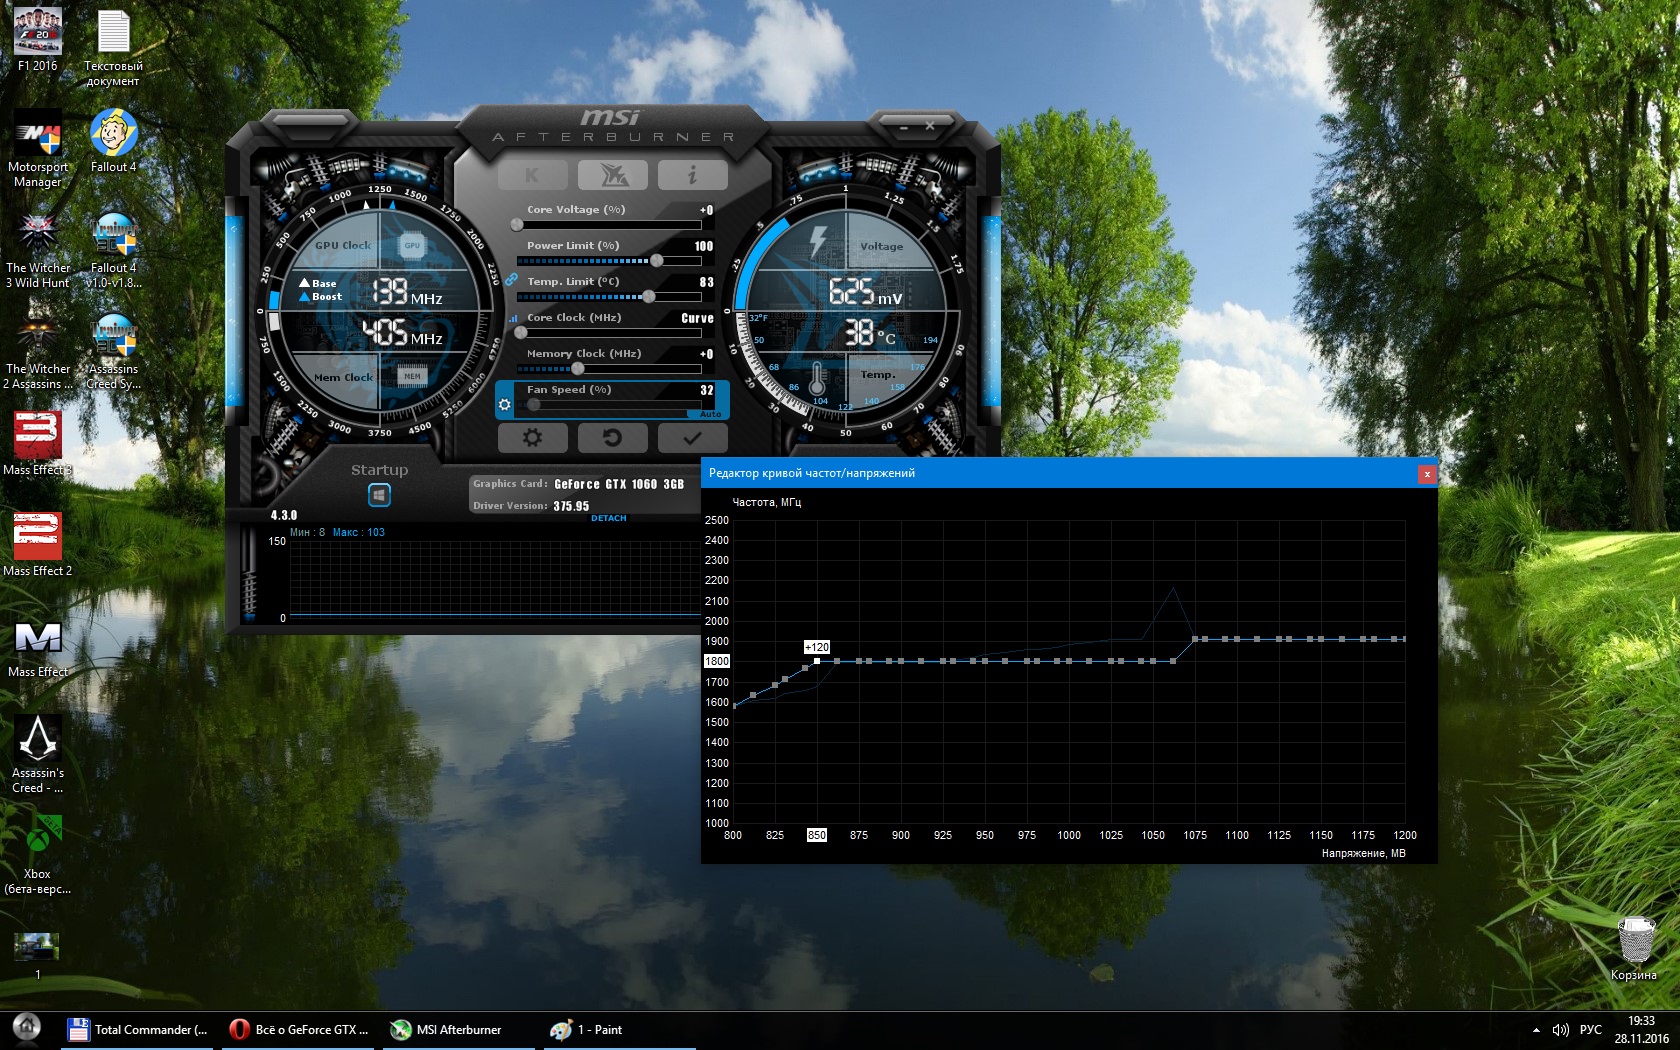Open the РУС language input switcher
The height and width of the screenshot is (1050, 1680).
1590,1029
